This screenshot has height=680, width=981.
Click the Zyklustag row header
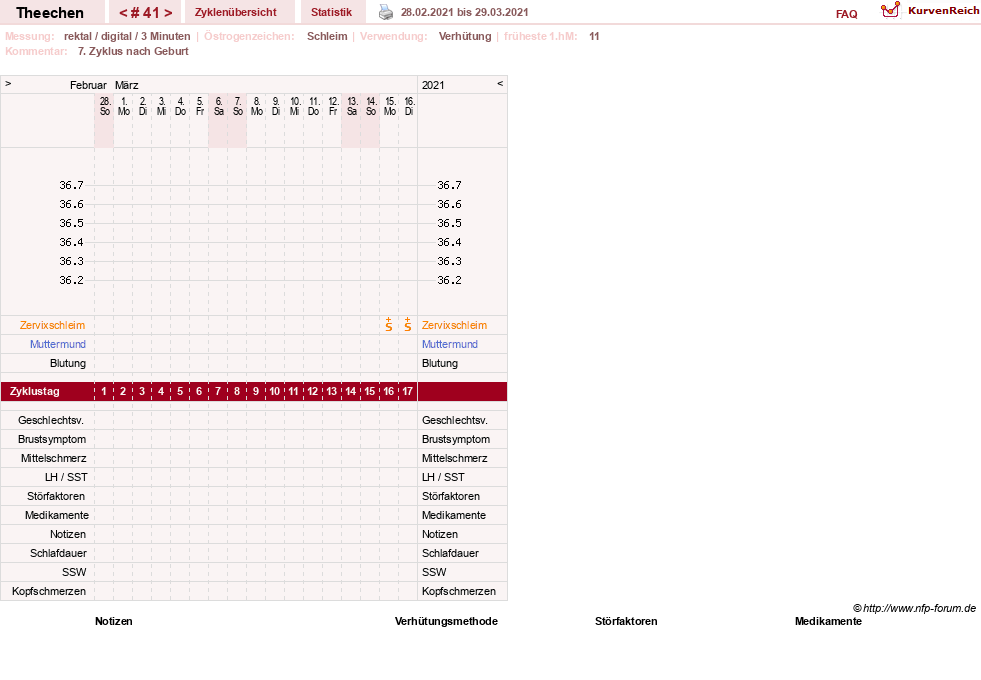point(35,391)
